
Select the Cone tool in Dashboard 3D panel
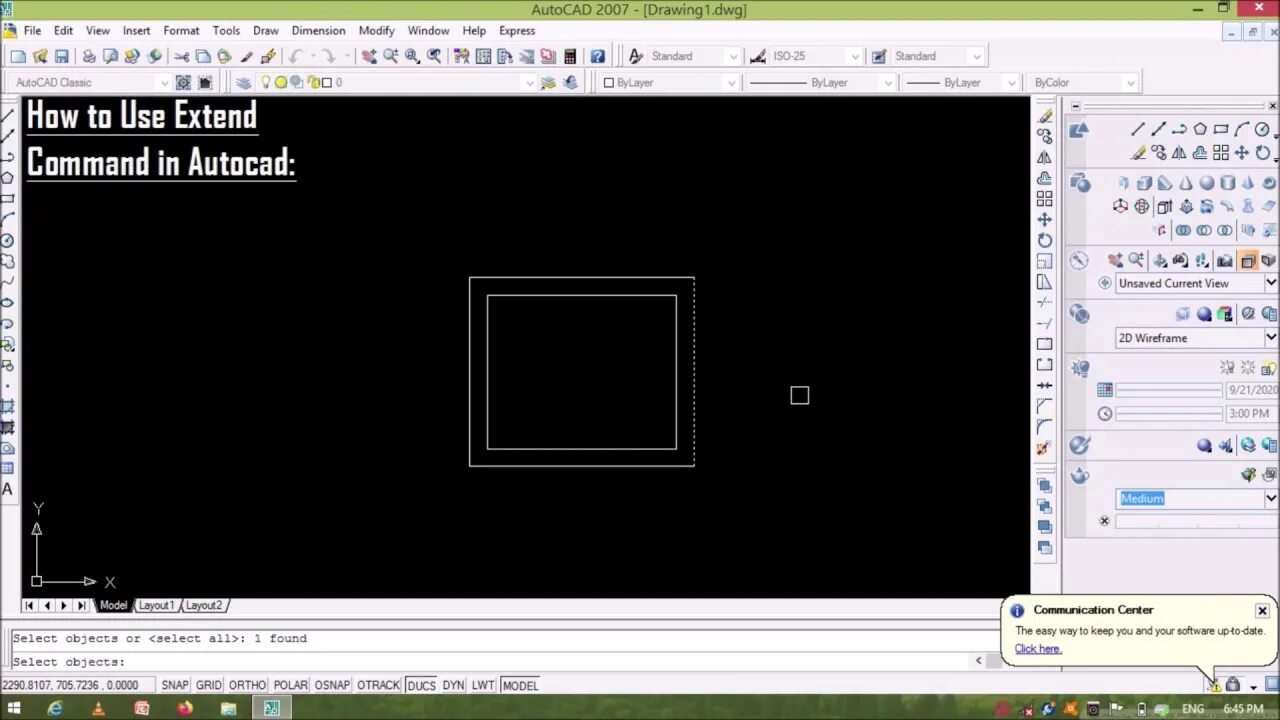(x=1185, y=183)
